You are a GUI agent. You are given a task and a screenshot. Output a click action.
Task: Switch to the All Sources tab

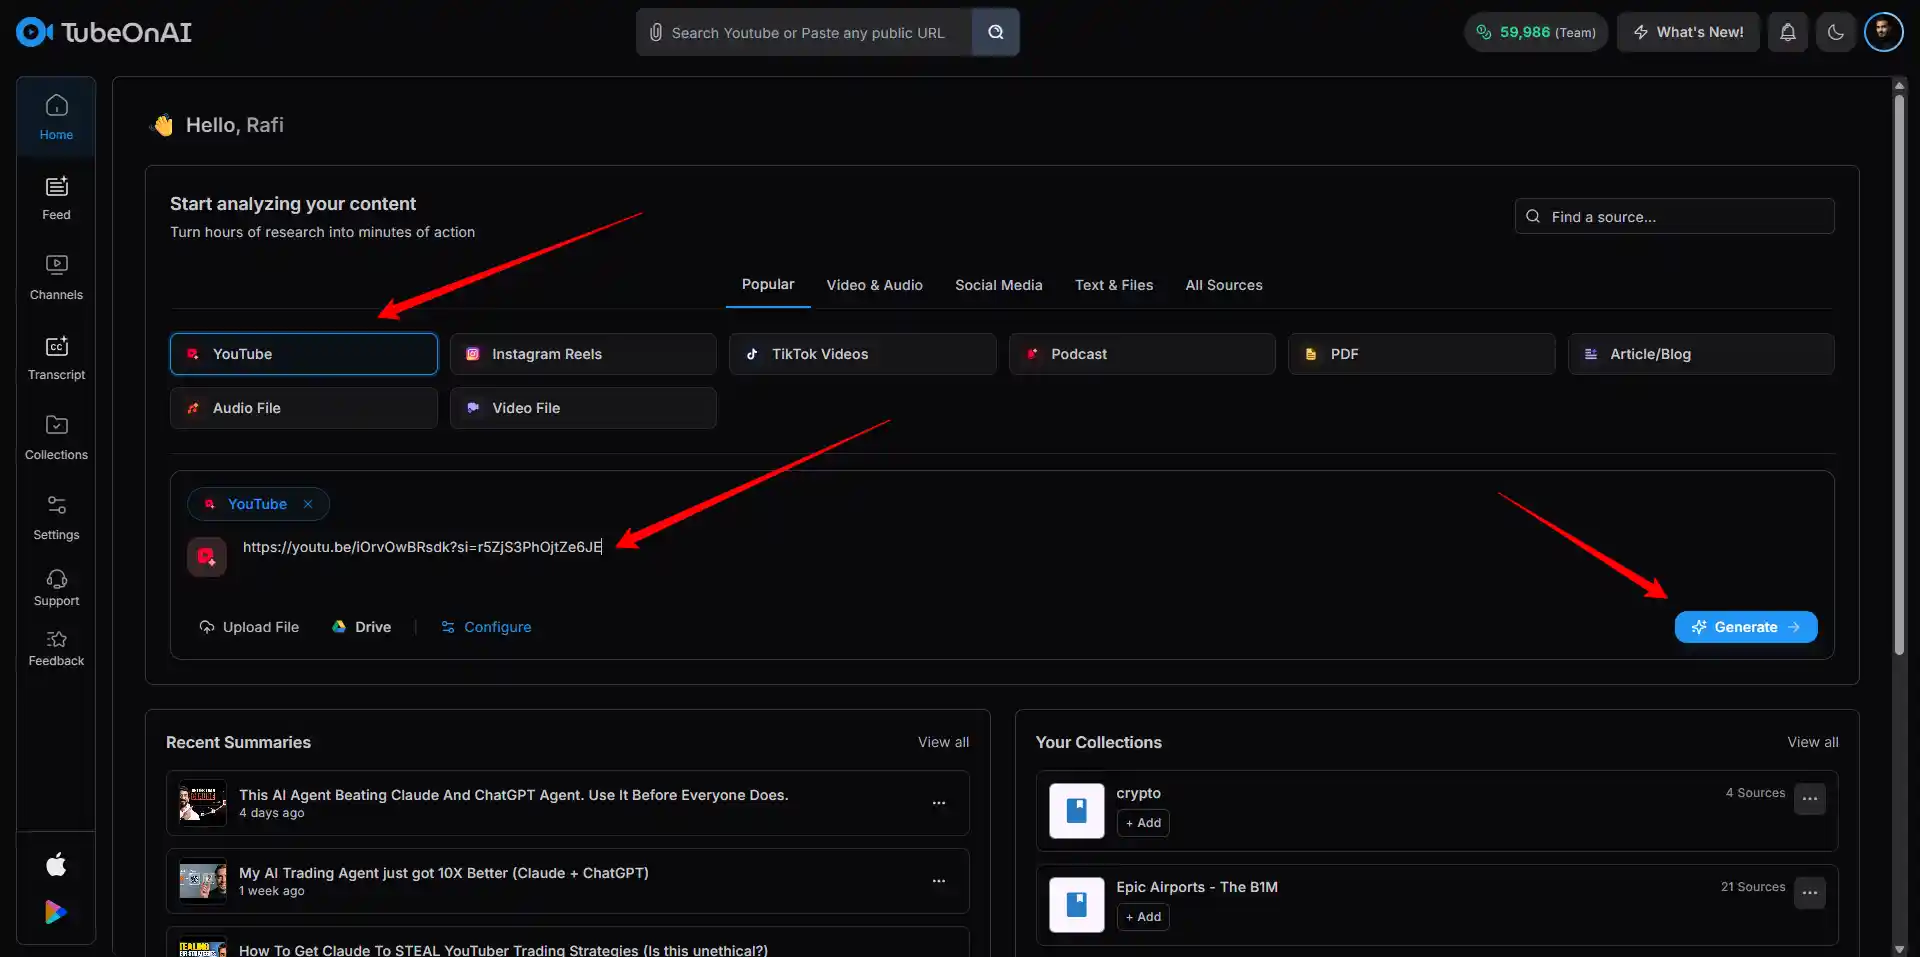(x=1224, y=285)
